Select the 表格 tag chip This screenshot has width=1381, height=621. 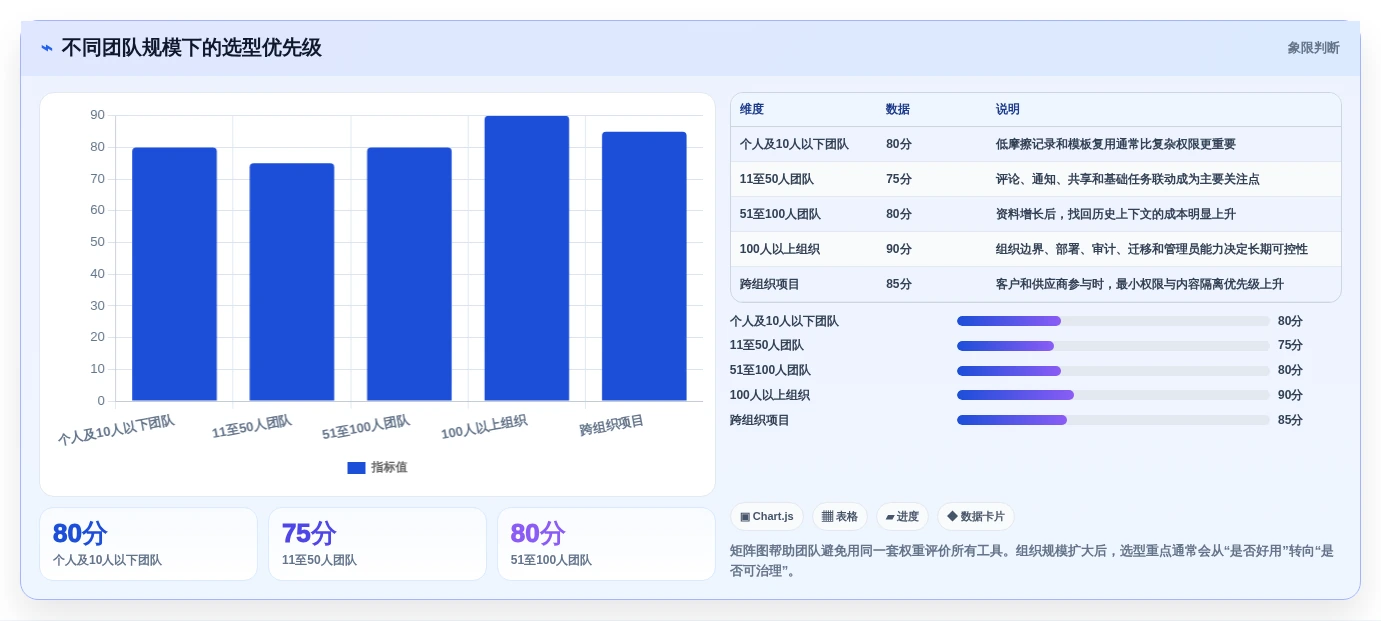840,516
